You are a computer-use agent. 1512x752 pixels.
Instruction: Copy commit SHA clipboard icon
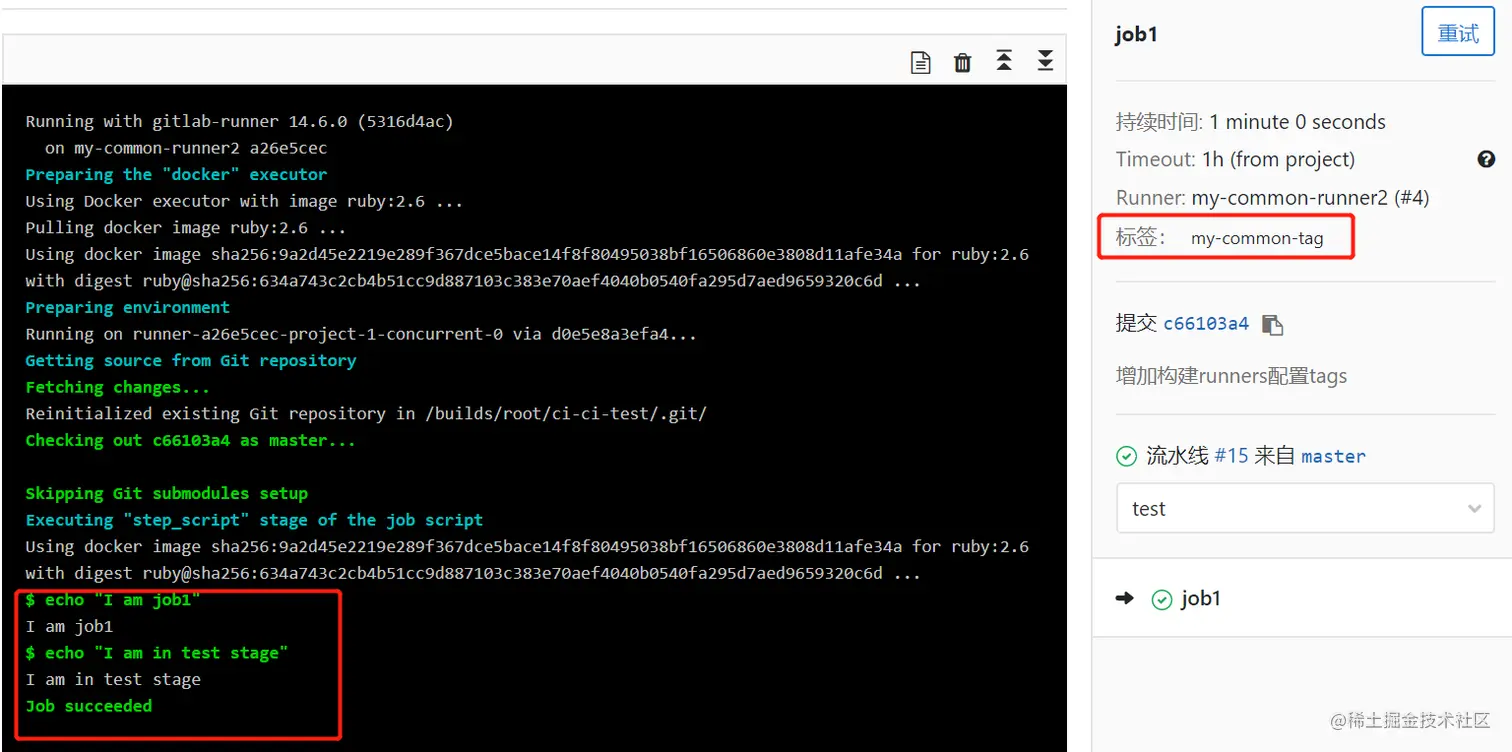1272,324
